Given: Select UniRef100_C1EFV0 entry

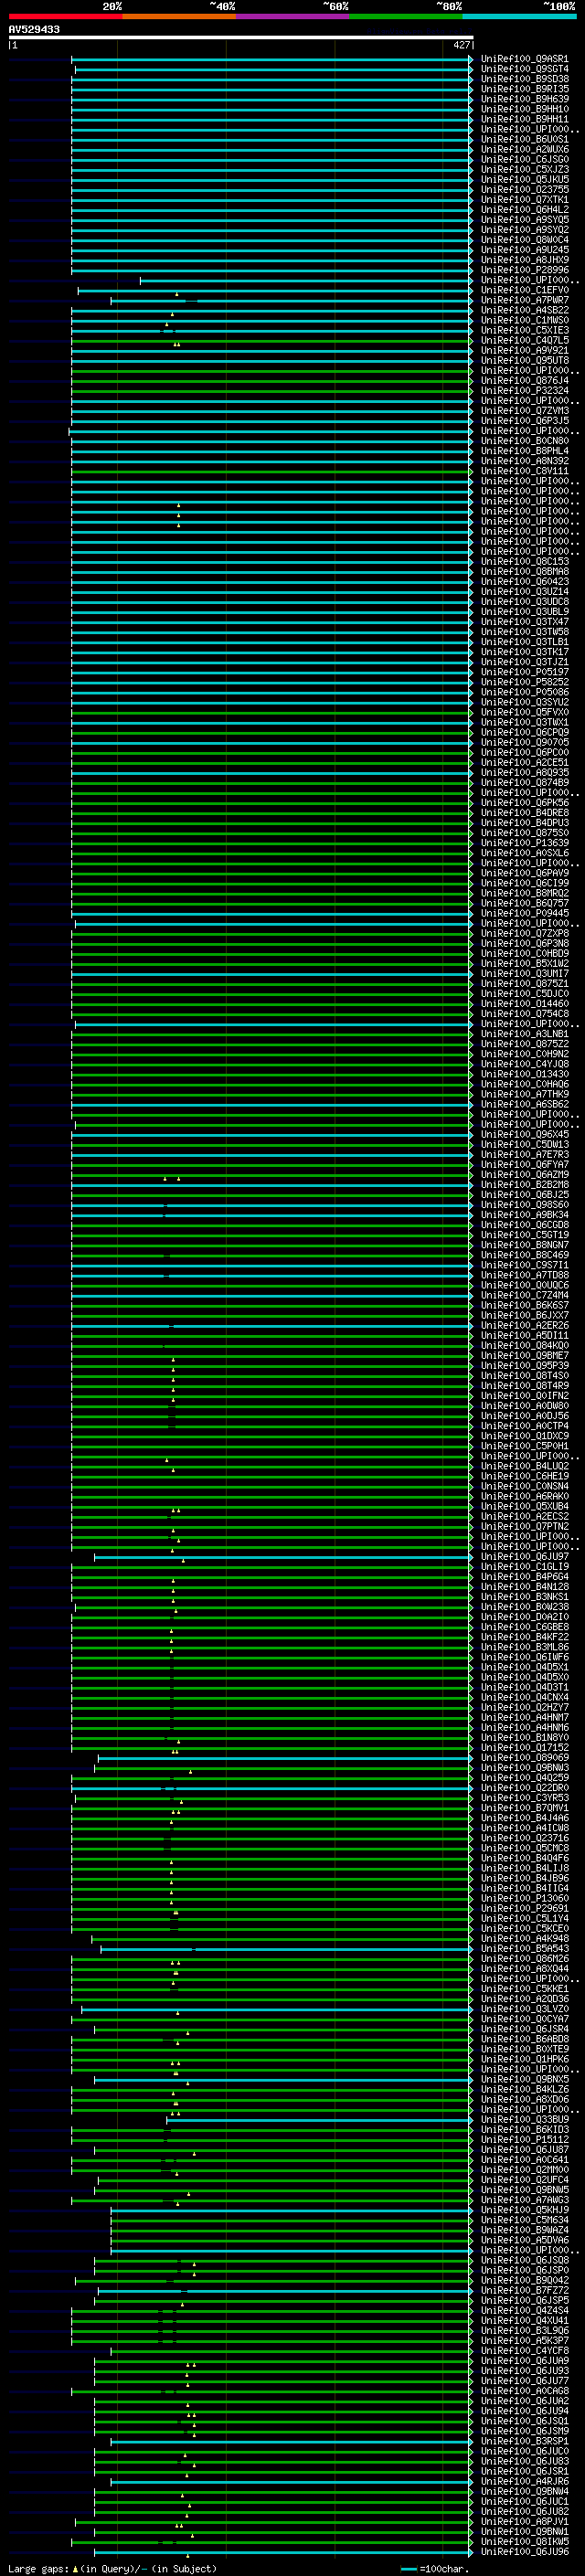Looking at the screenshot, I should pyautogui.click(x=524, y=290).
